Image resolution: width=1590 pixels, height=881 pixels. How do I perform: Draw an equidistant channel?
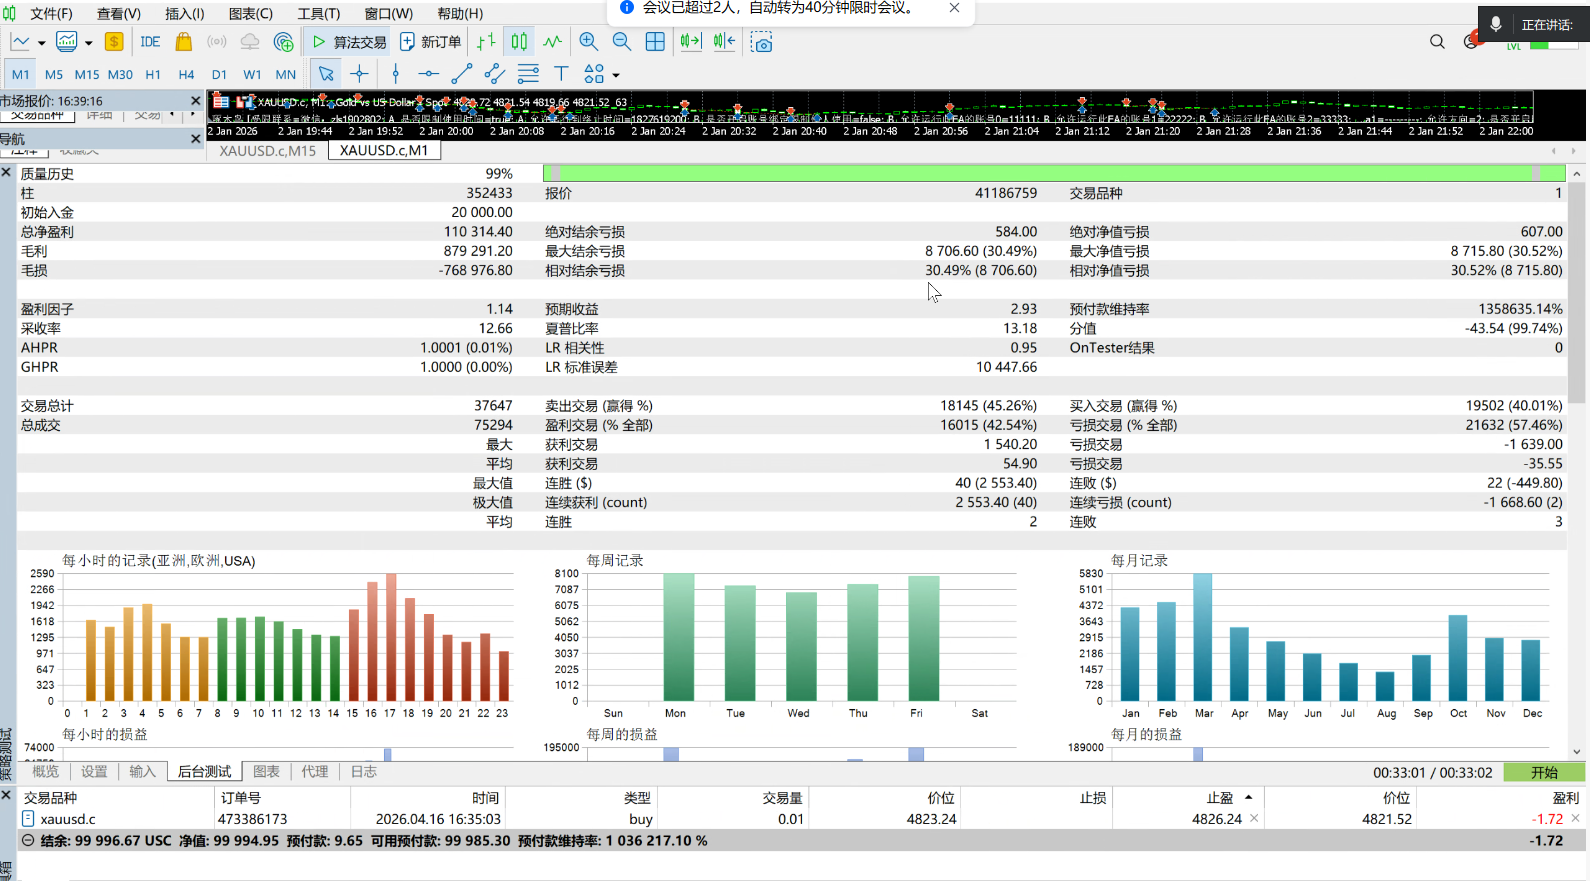point(494,74)
